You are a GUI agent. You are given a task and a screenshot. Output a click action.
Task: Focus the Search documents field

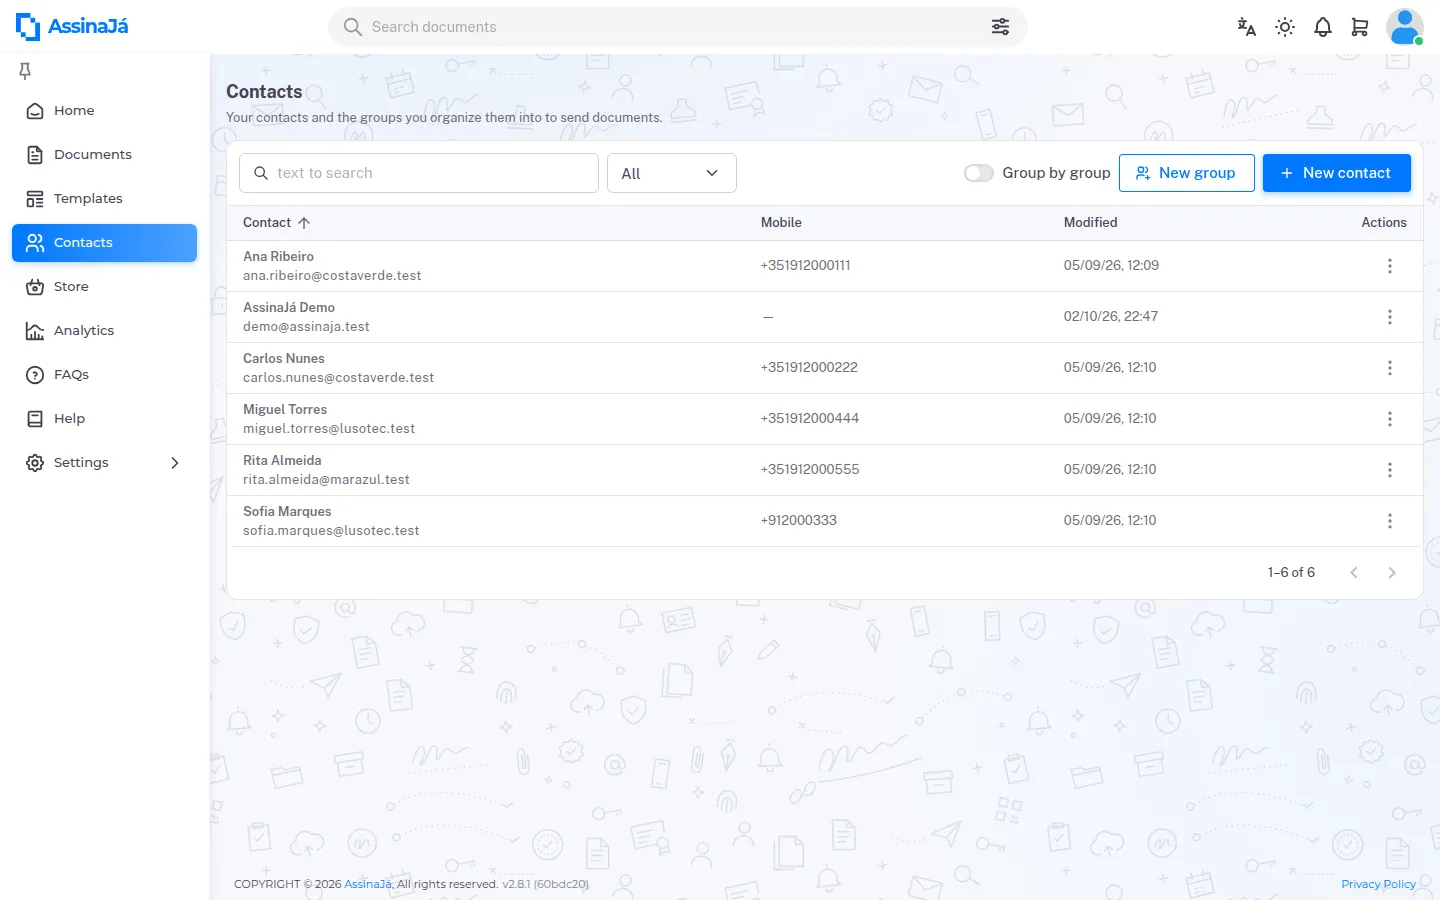[x=677, y=27]
